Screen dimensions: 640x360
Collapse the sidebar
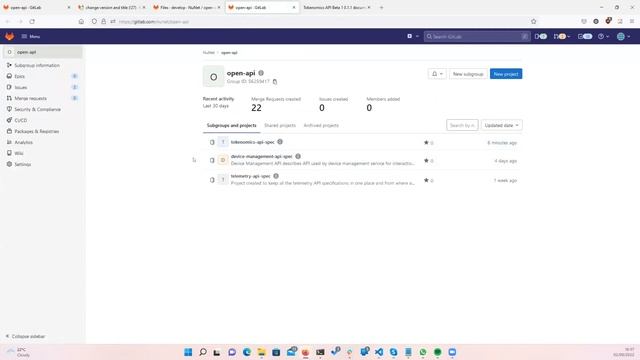click(25, 336)
